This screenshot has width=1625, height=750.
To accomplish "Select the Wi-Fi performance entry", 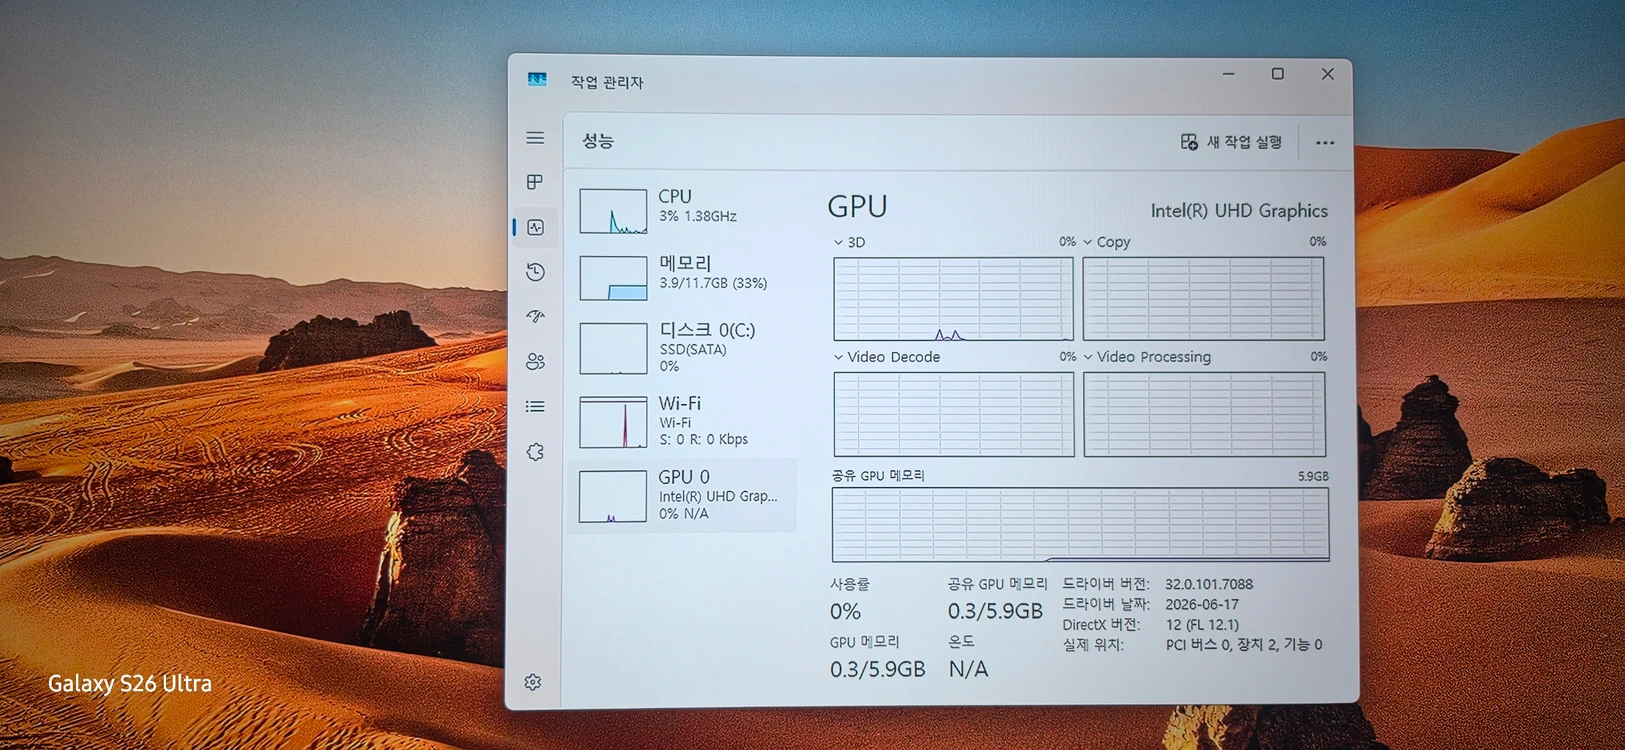I will click(682, 421).
